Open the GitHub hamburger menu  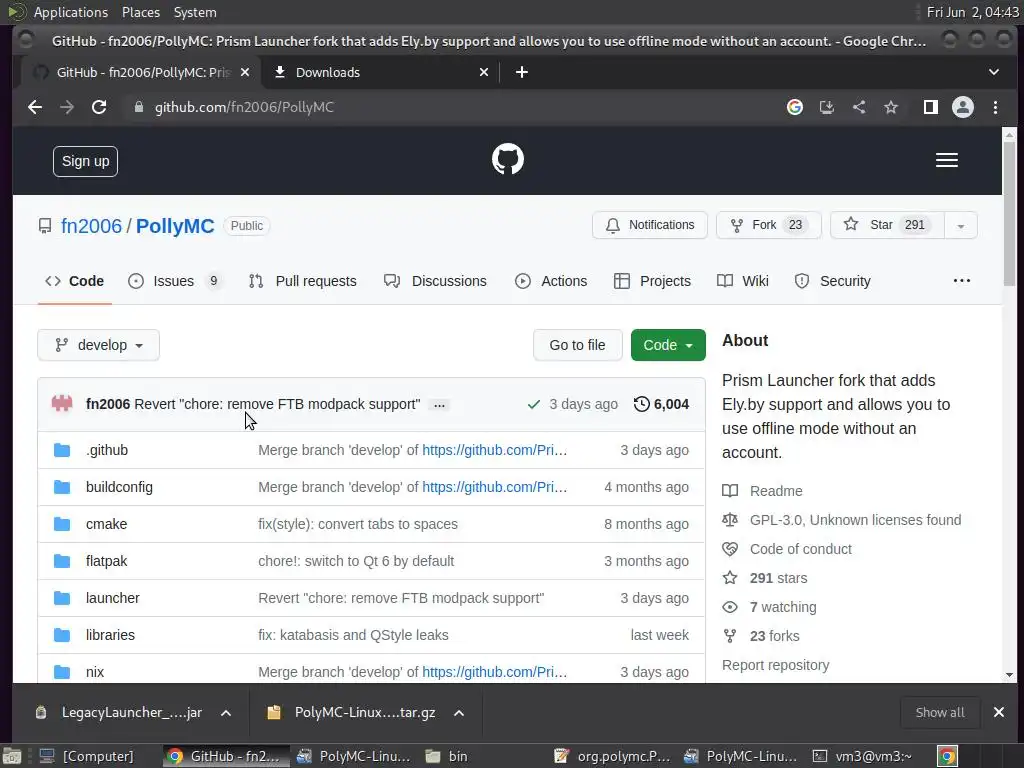tap(947, 160)
